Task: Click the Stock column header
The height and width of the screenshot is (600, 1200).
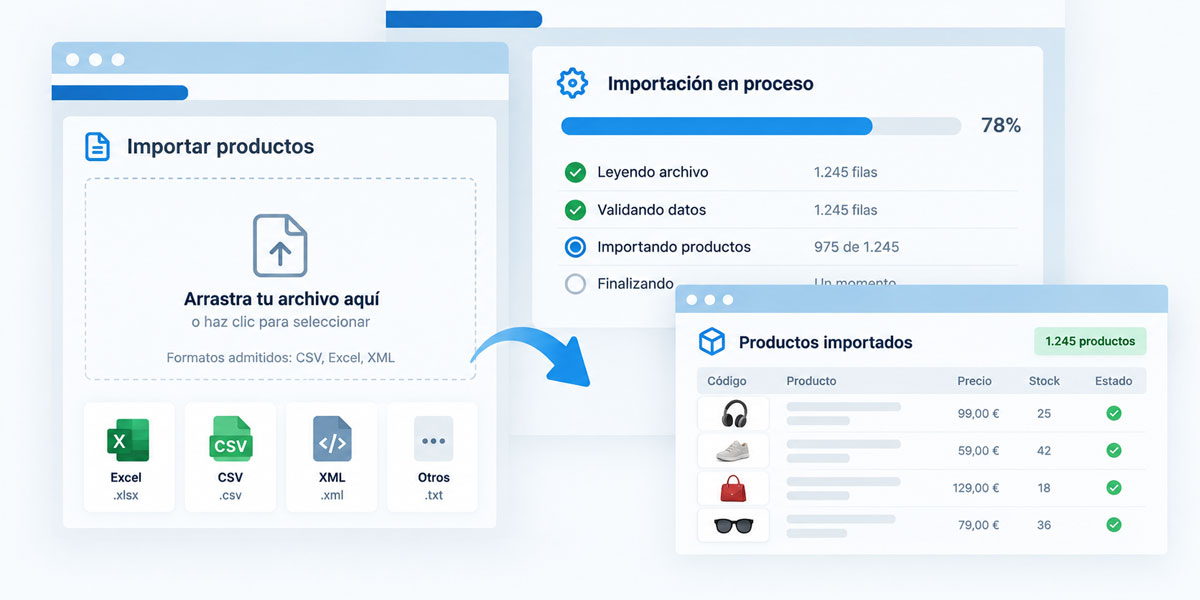Action: pyautogui.click(x=1044, y=381)
